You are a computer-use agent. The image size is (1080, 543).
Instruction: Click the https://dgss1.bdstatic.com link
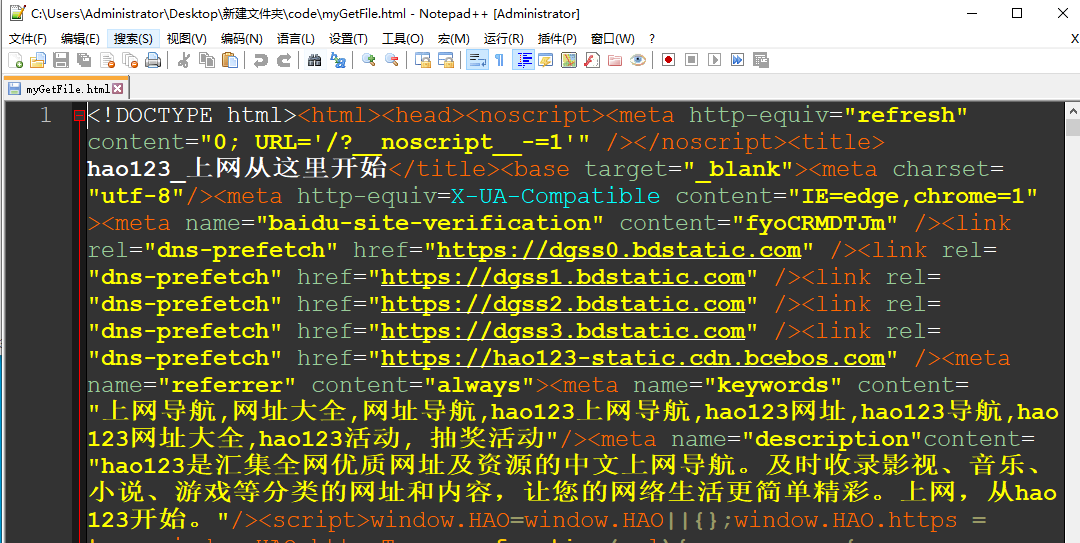tap(563, 277)
